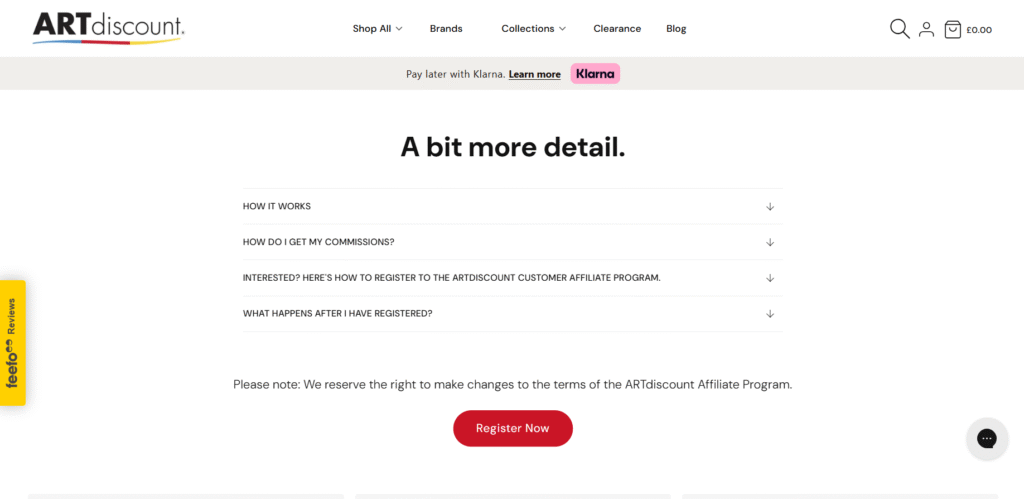This screenshot has height=499, width=1024.
Task: Open the chat support bubble
Action: (986, 439)
